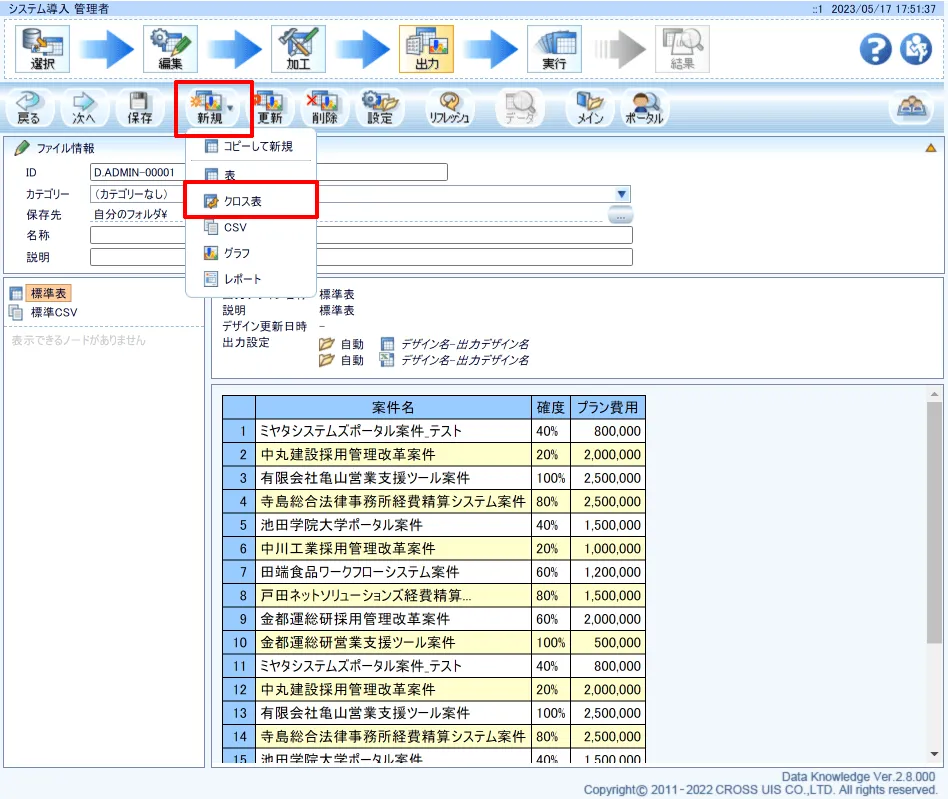
Task: Go to メイン from the toolbar
Action: [590, 107]
